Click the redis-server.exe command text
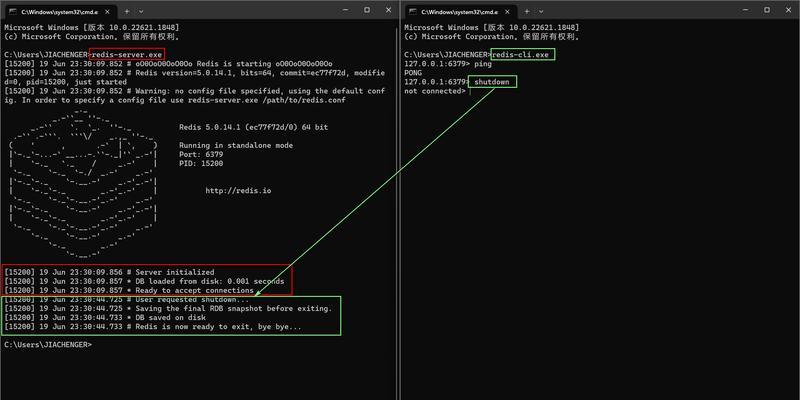The width and height of the screenshot is (800, 400). 127,55
